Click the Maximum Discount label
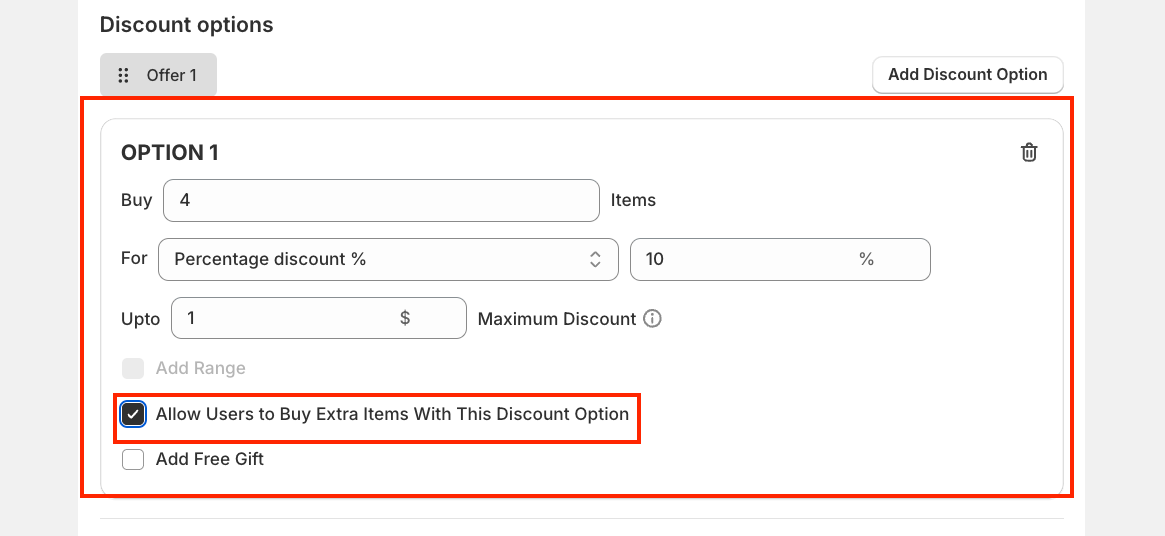This screenshot has height=536, width=1165. click(x=557, y=319)
